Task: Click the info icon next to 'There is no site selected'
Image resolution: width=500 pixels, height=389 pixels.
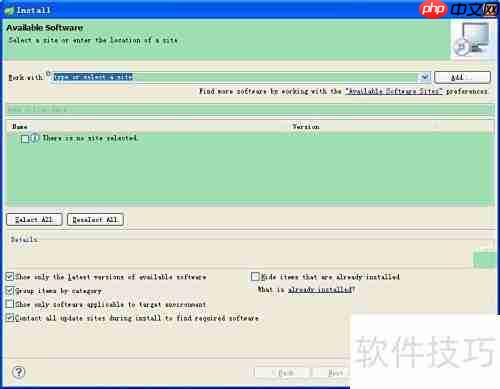Action: point(35,138)
